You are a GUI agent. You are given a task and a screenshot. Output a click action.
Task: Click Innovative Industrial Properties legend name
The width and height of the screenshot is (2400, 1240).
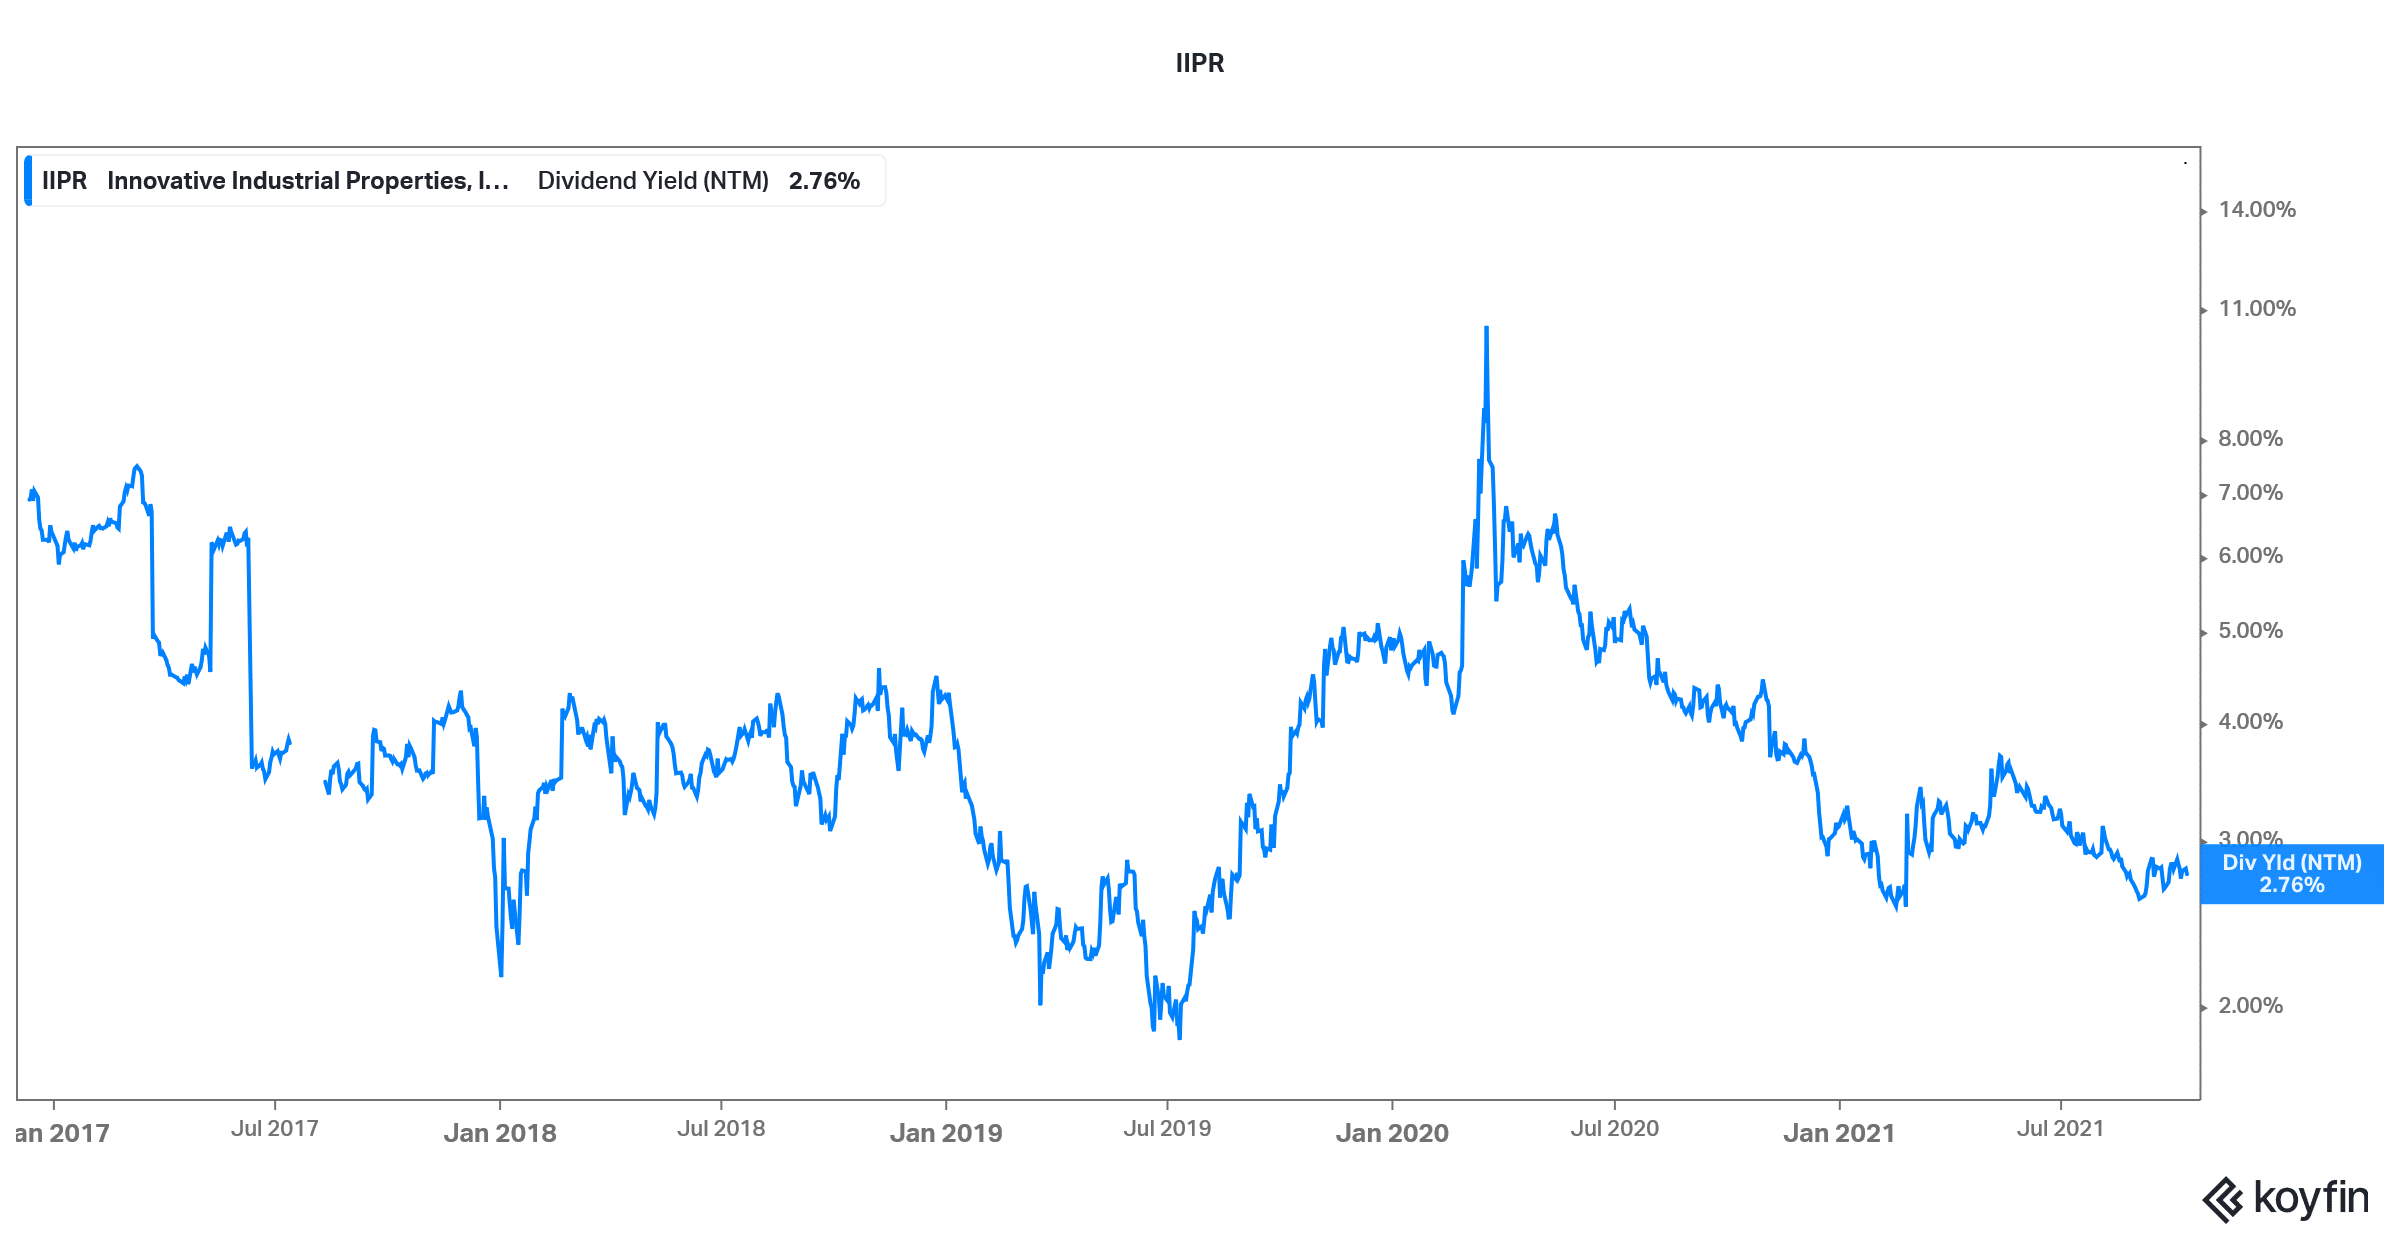[x=308, y=181]
